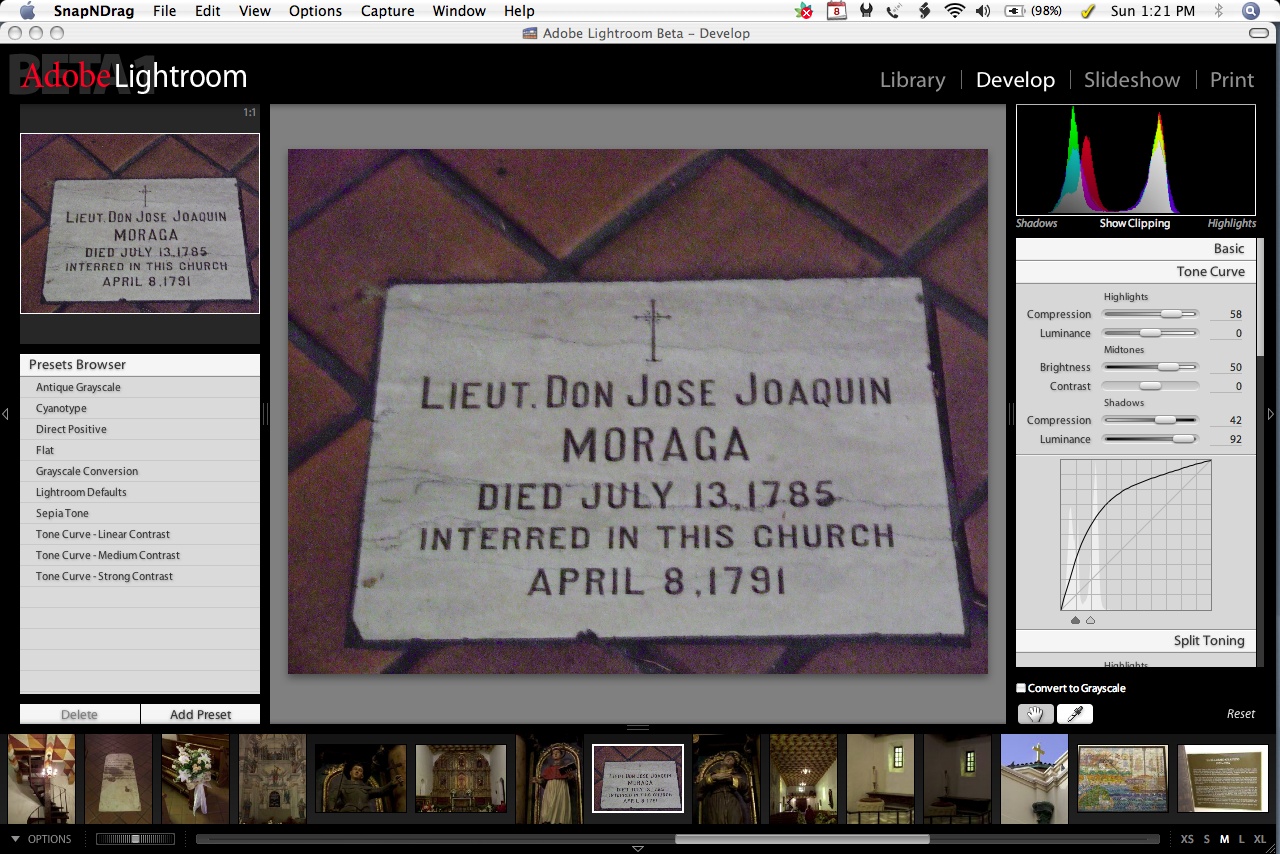Enable the Convert to Grayscale checkbox
Image resolution: width=1280 pixels, height=854 pixels.
click(x=1021, y=688)
